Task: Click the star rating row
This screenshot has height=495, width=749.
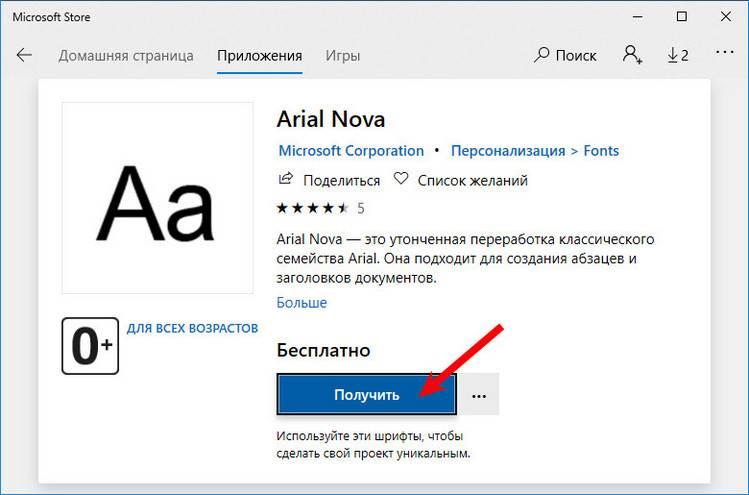Action: [x=312, y=208]
